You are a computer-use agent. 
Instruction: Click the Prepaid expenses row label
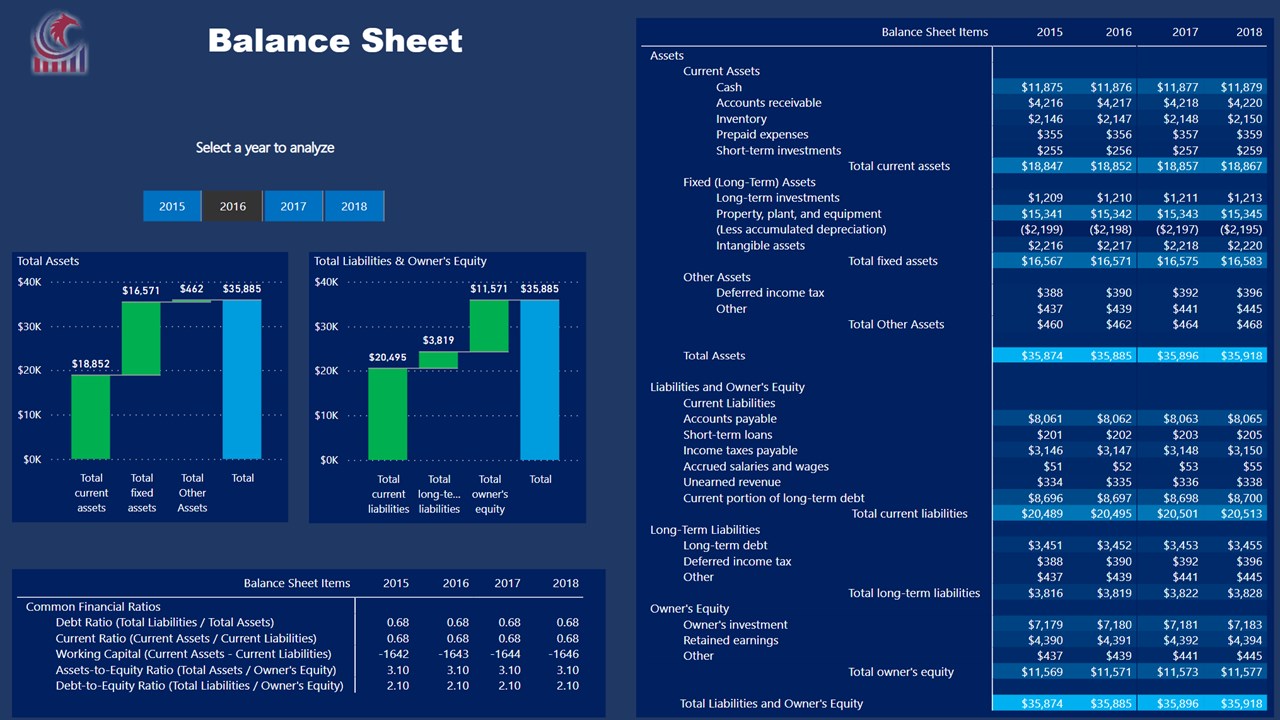point(762,135)
